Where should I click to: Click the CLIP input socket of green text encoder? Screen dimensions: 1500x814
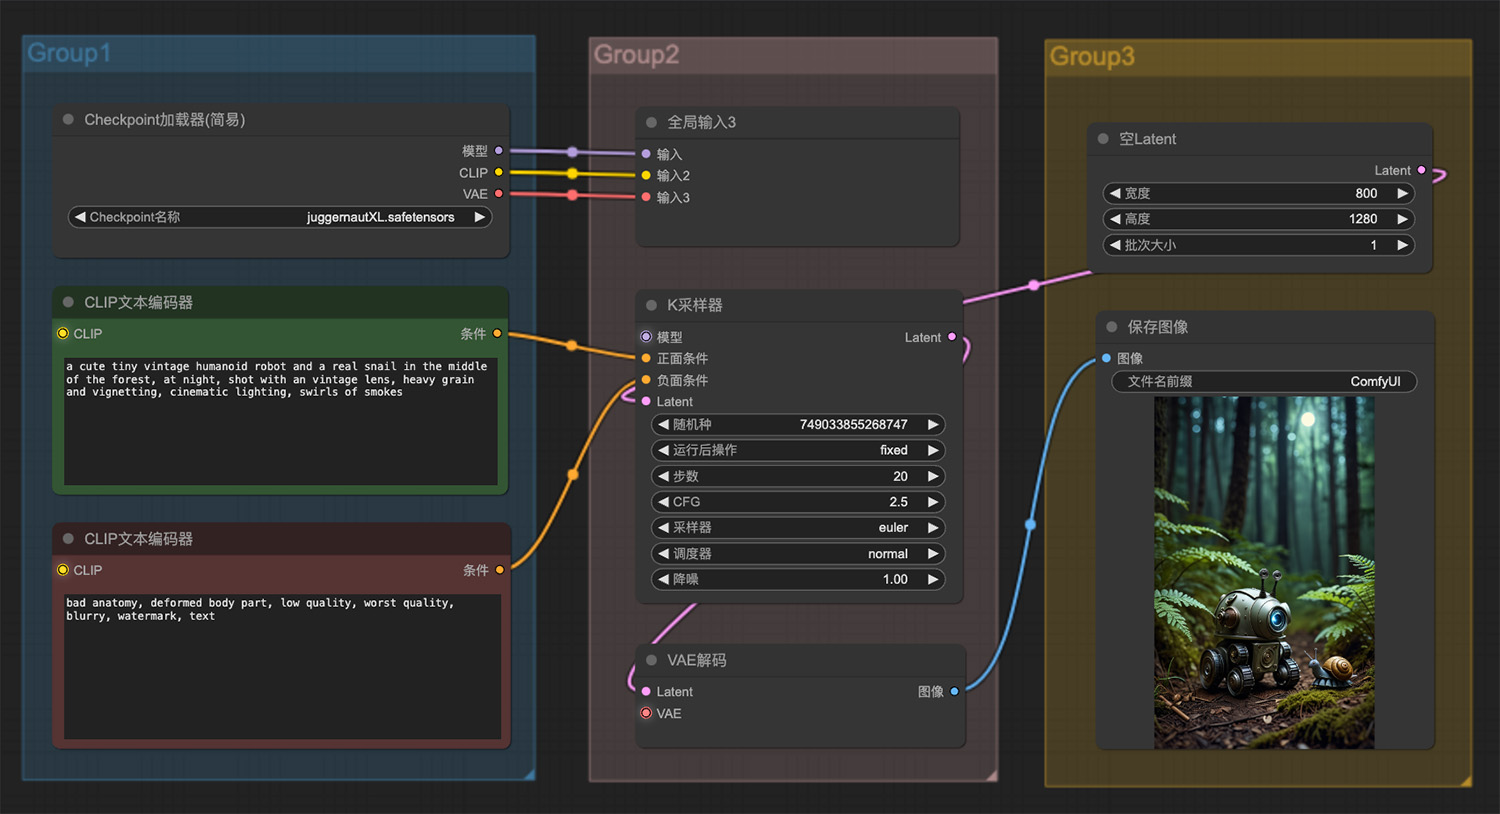point(63,333)
